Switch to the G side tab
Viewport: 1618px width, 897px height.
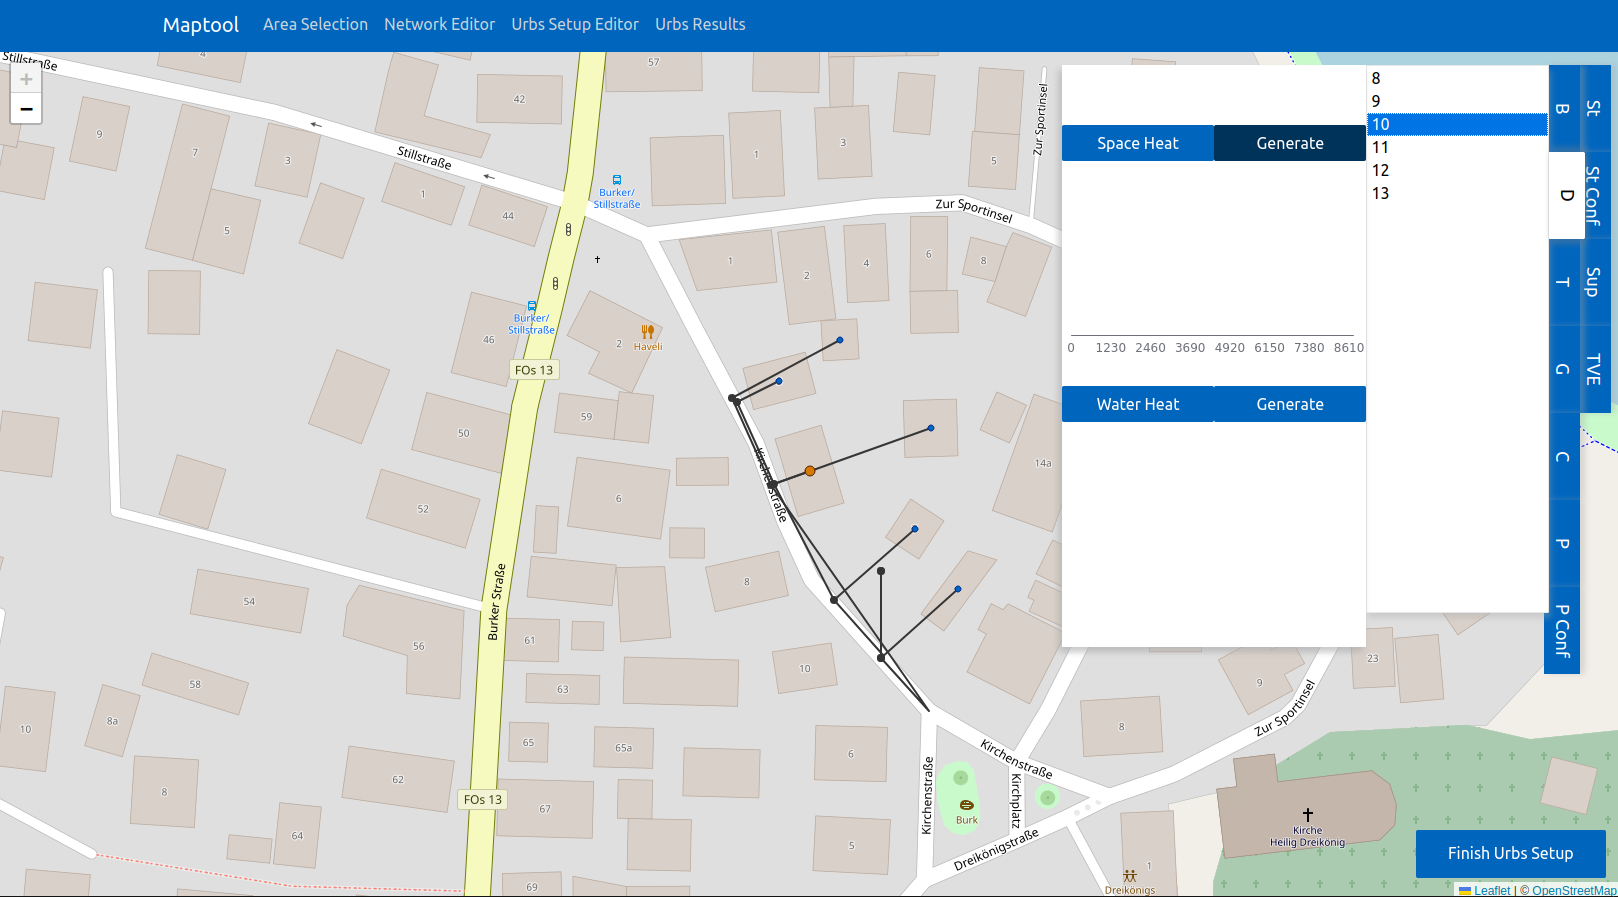click(1564, 369)
